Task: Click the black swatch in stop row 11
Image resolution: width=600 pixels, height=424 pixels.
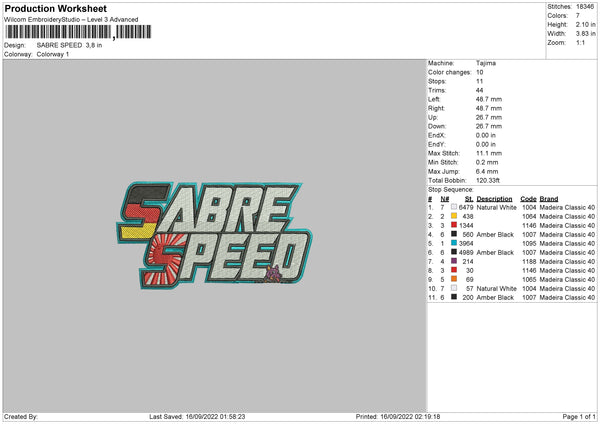Action: pos(454,297)
